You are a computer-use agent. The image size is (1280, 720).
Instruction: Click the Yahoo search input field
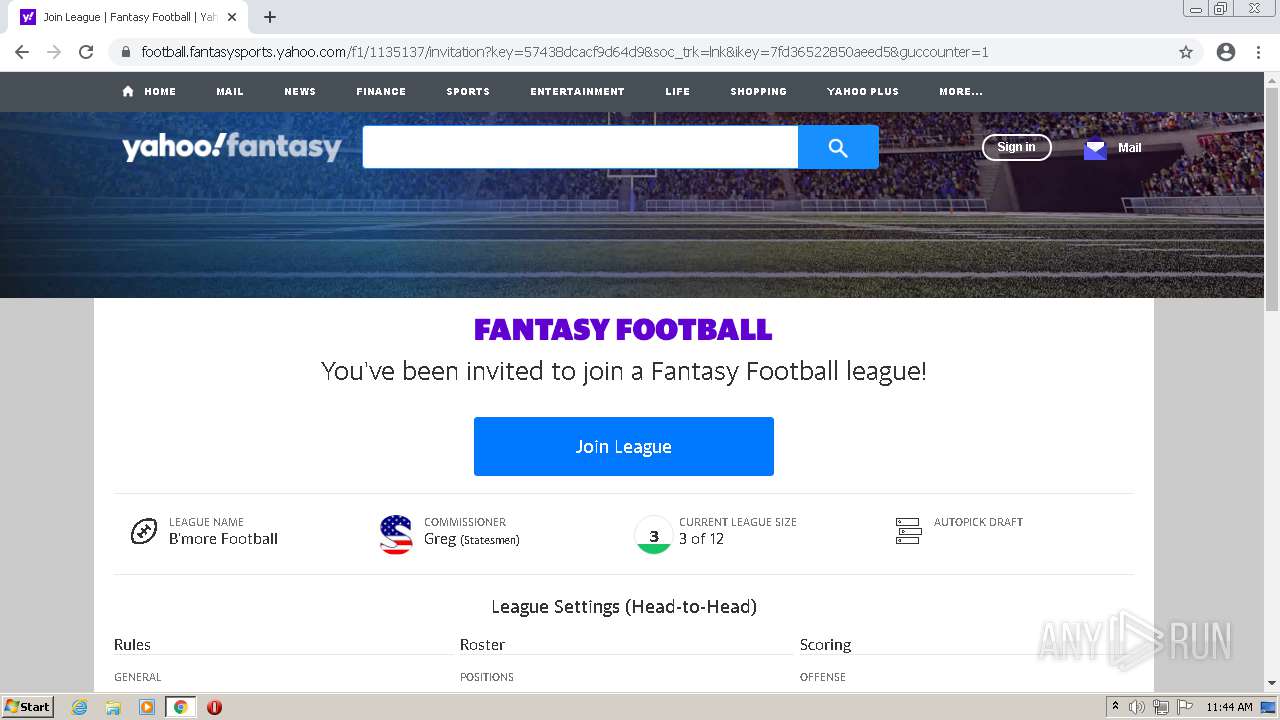click(x=580, y=147)
